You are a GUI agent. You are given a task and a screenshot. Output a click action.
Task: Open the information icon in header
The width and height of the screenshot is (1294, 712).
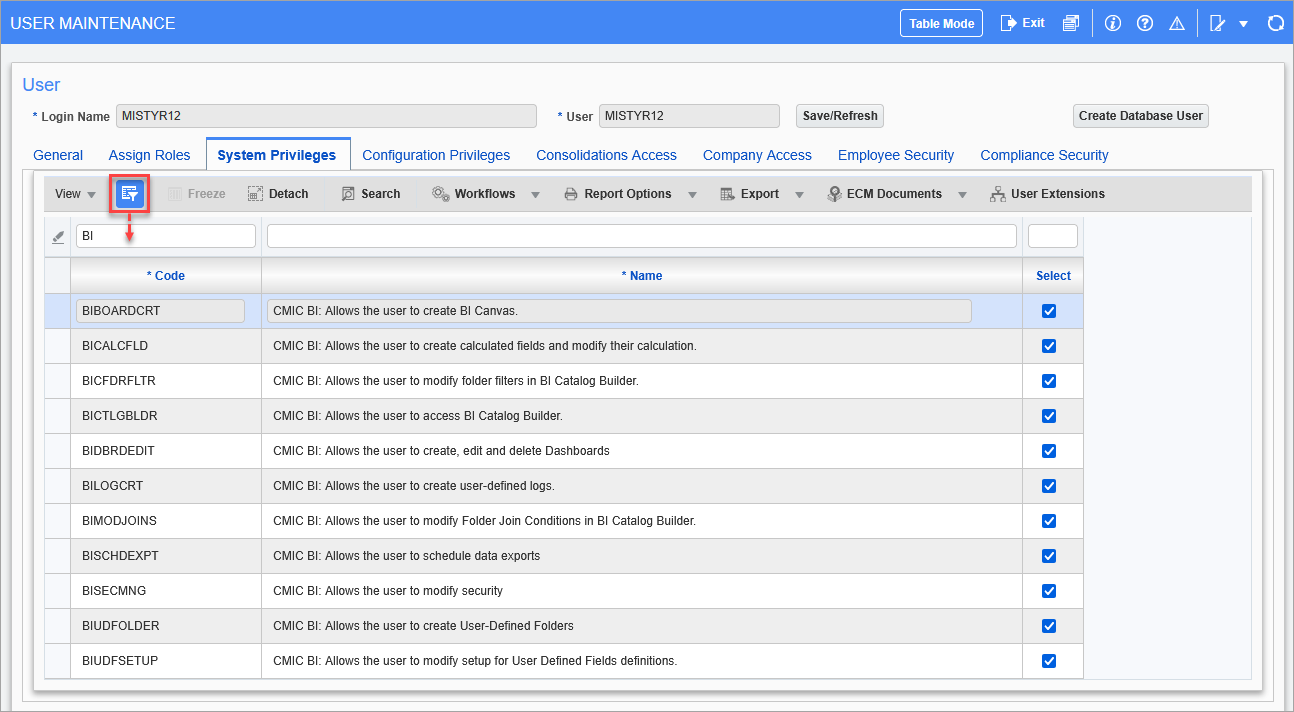[x=1113, y=23]
